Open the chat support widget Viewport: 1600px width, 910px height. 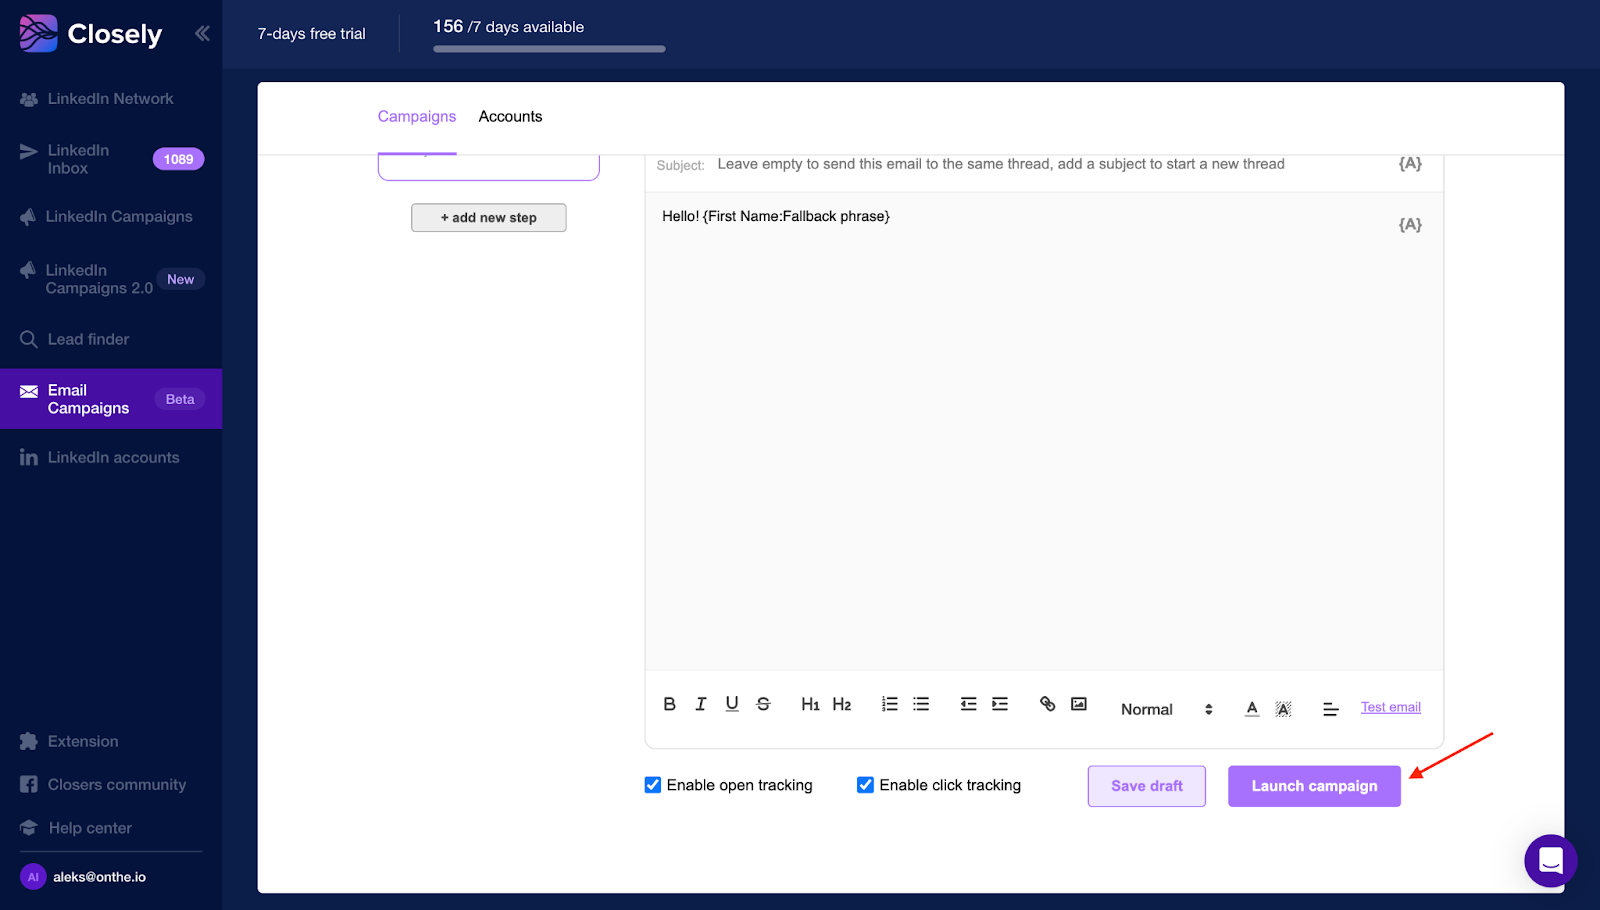pyautogui.click(x=1551, y=861)
